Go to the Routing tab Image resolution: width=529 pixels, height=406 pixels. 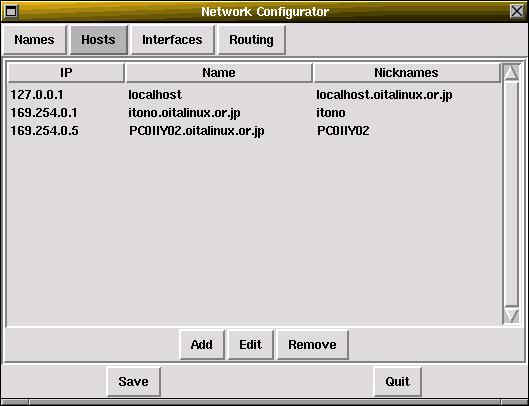[251, 40]
